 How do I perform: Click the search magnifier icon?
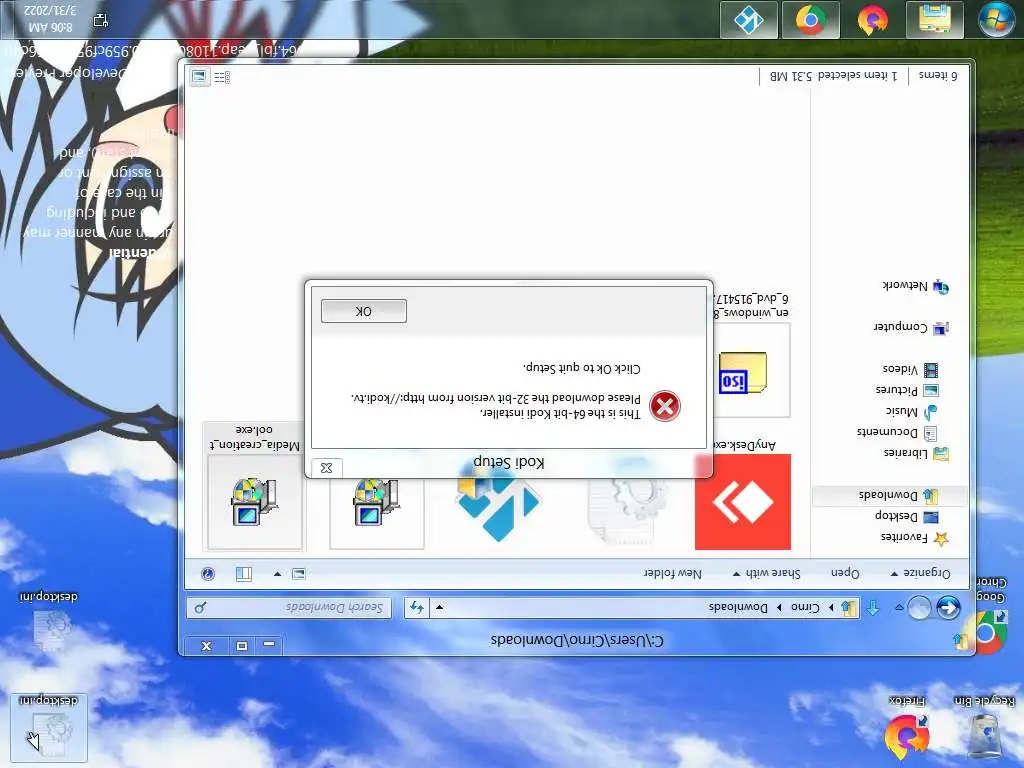[x=200, y=607]
